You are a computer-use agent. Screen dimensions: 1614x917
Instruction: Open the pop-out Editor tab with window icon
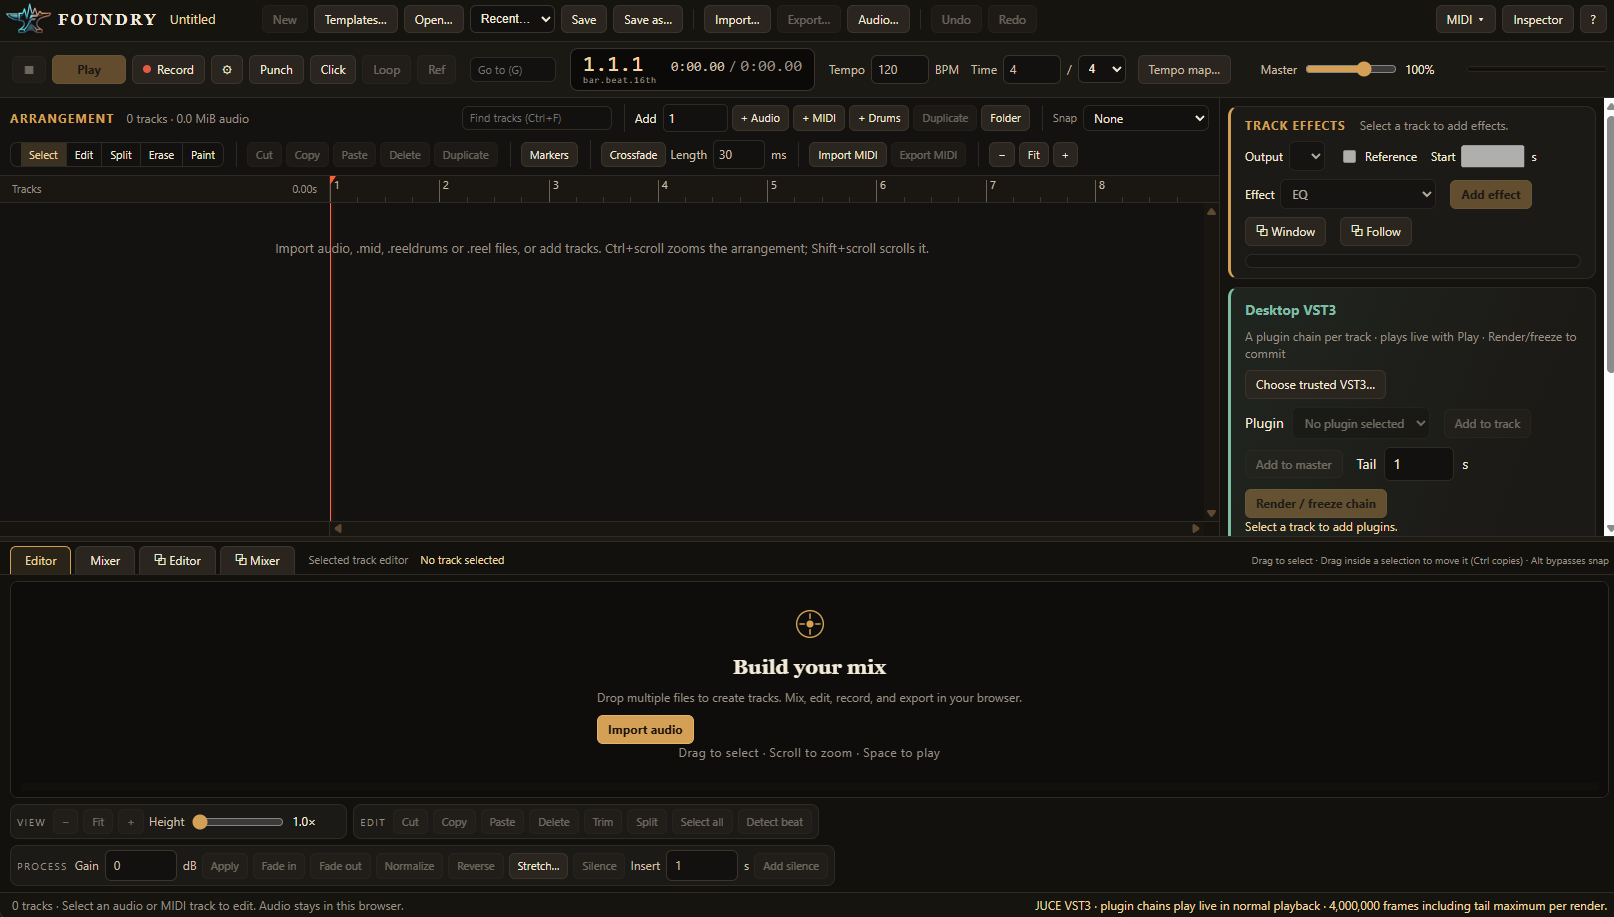coord(177,561)
